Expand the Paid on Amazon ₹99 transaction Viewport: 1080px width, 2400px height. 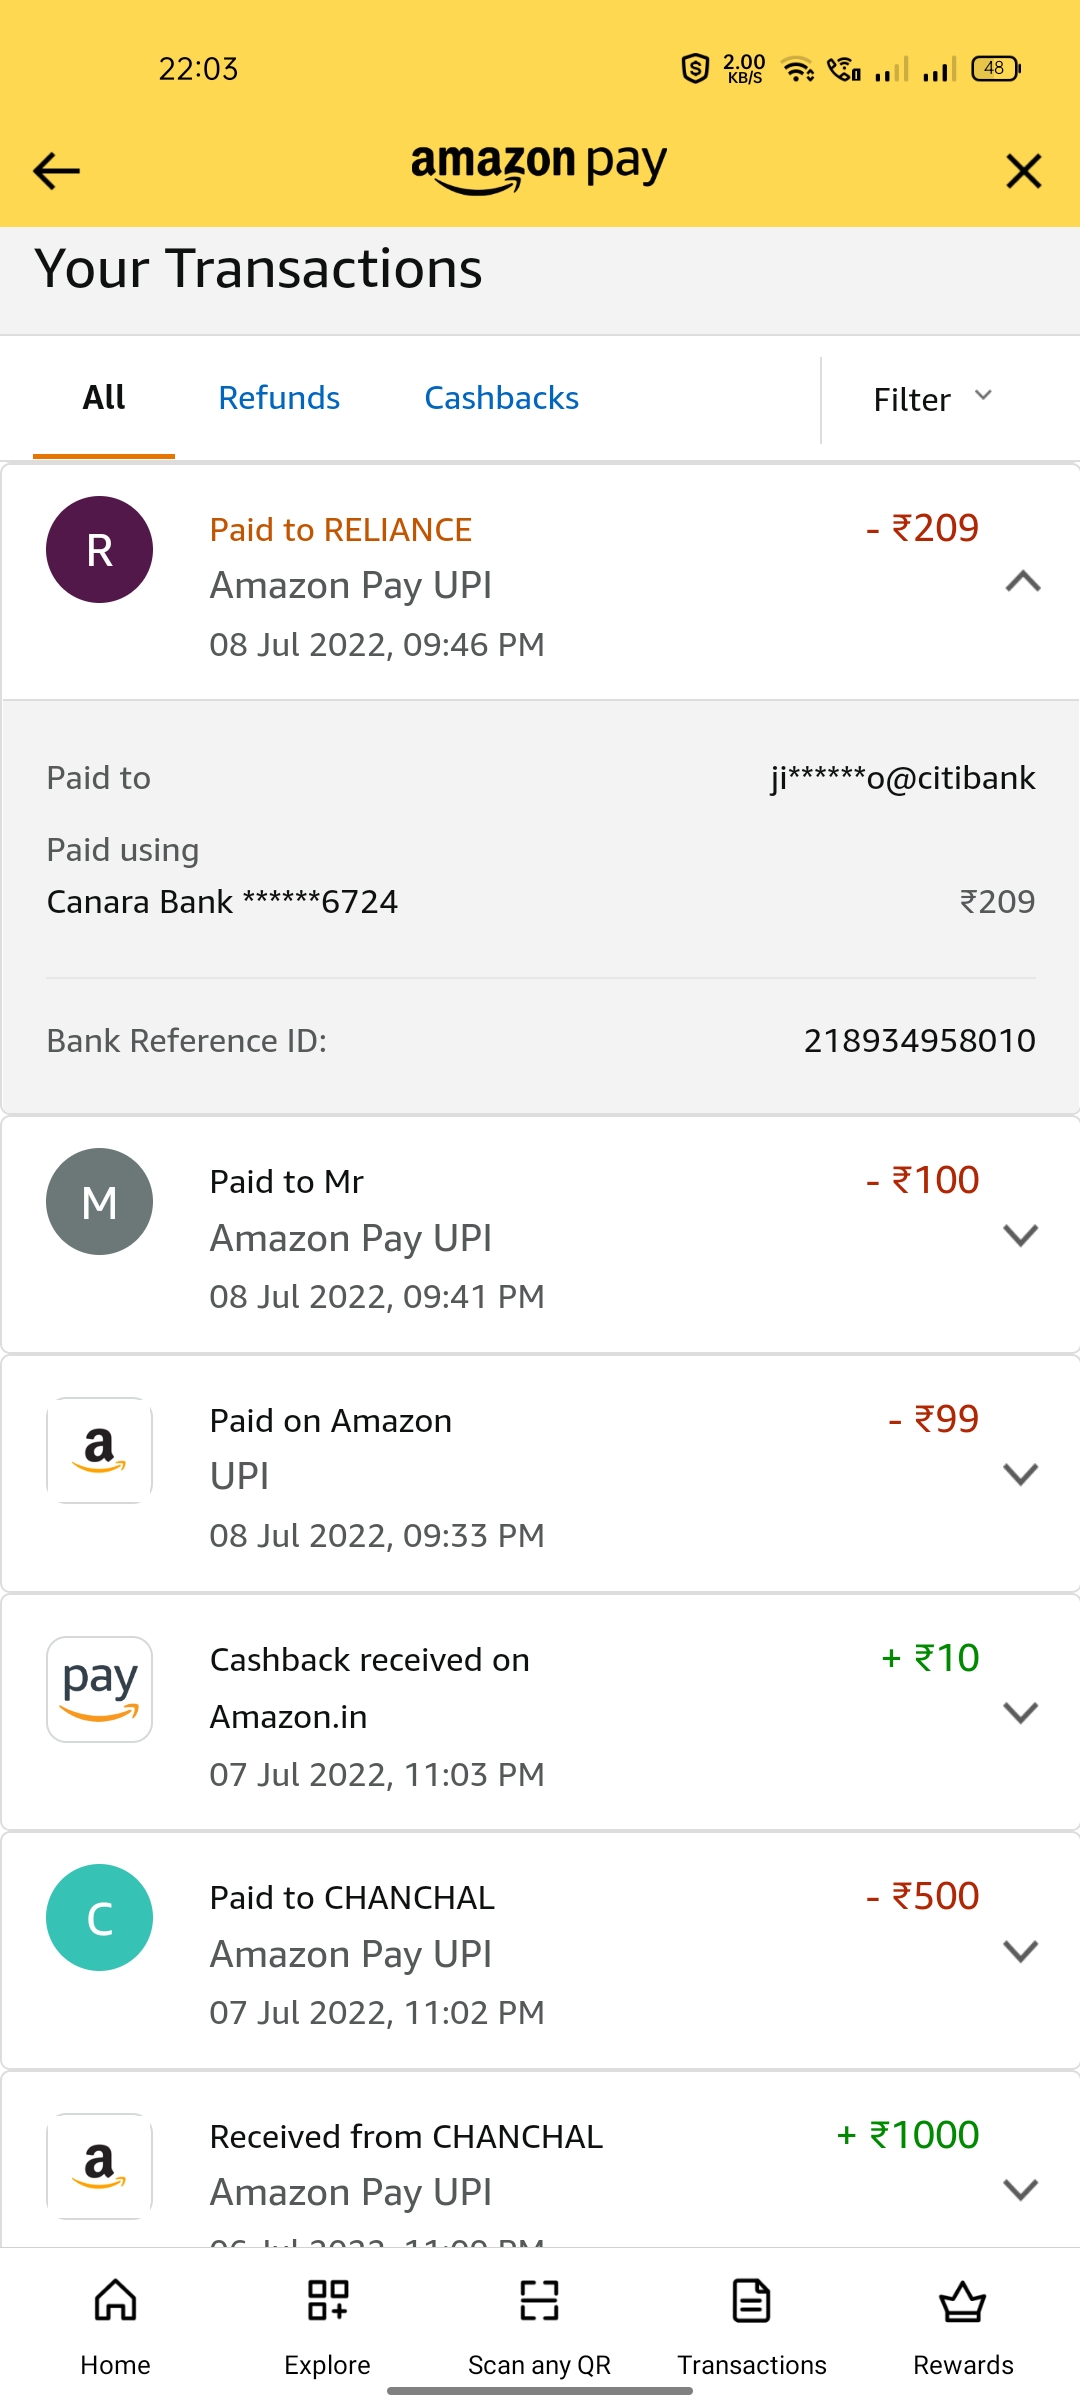coord(1020,1475)
